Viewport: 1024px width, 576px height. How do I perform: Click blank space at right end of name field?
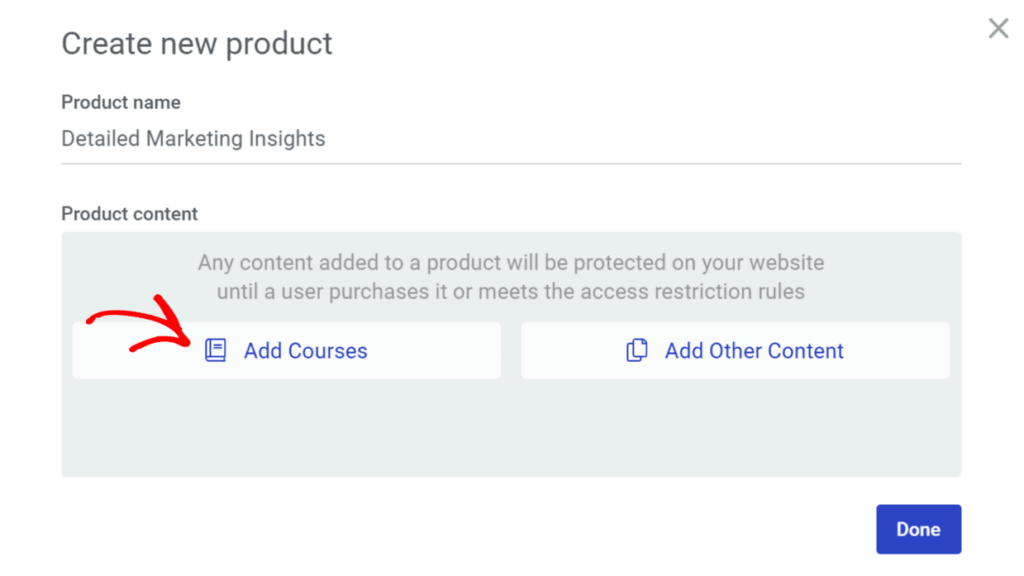850,139
